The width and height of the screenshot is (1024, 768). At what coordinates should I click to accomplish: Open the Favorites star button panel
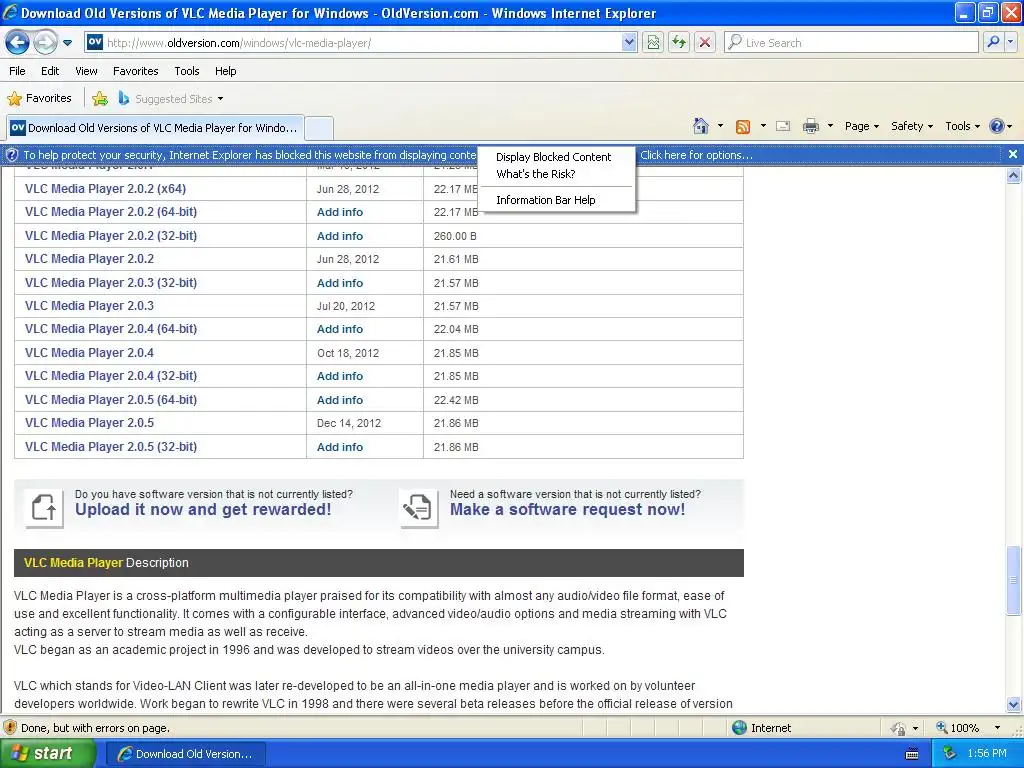coord(39,99)
